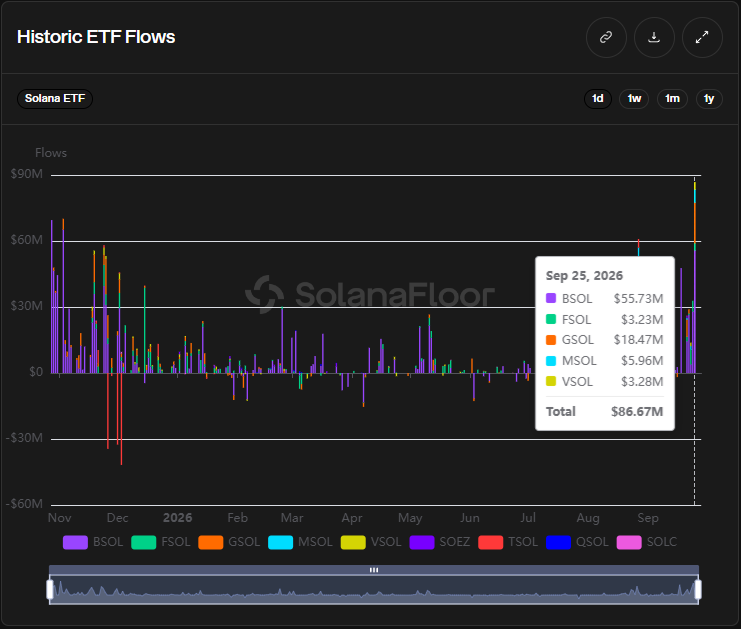Toggle GSOL series in legend
741x629 pixels.
point(229,542)
